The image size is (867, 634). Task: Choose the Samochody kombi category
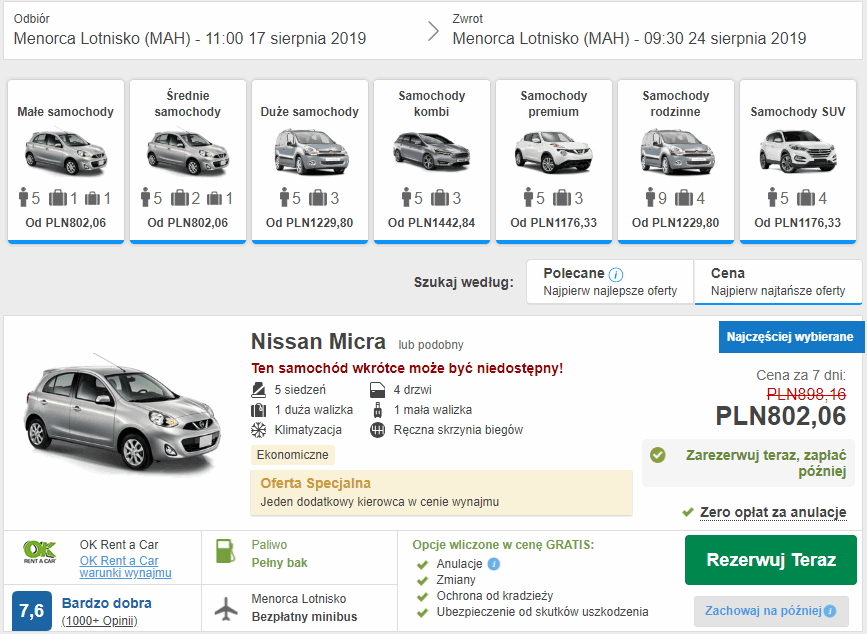point(432,161)
